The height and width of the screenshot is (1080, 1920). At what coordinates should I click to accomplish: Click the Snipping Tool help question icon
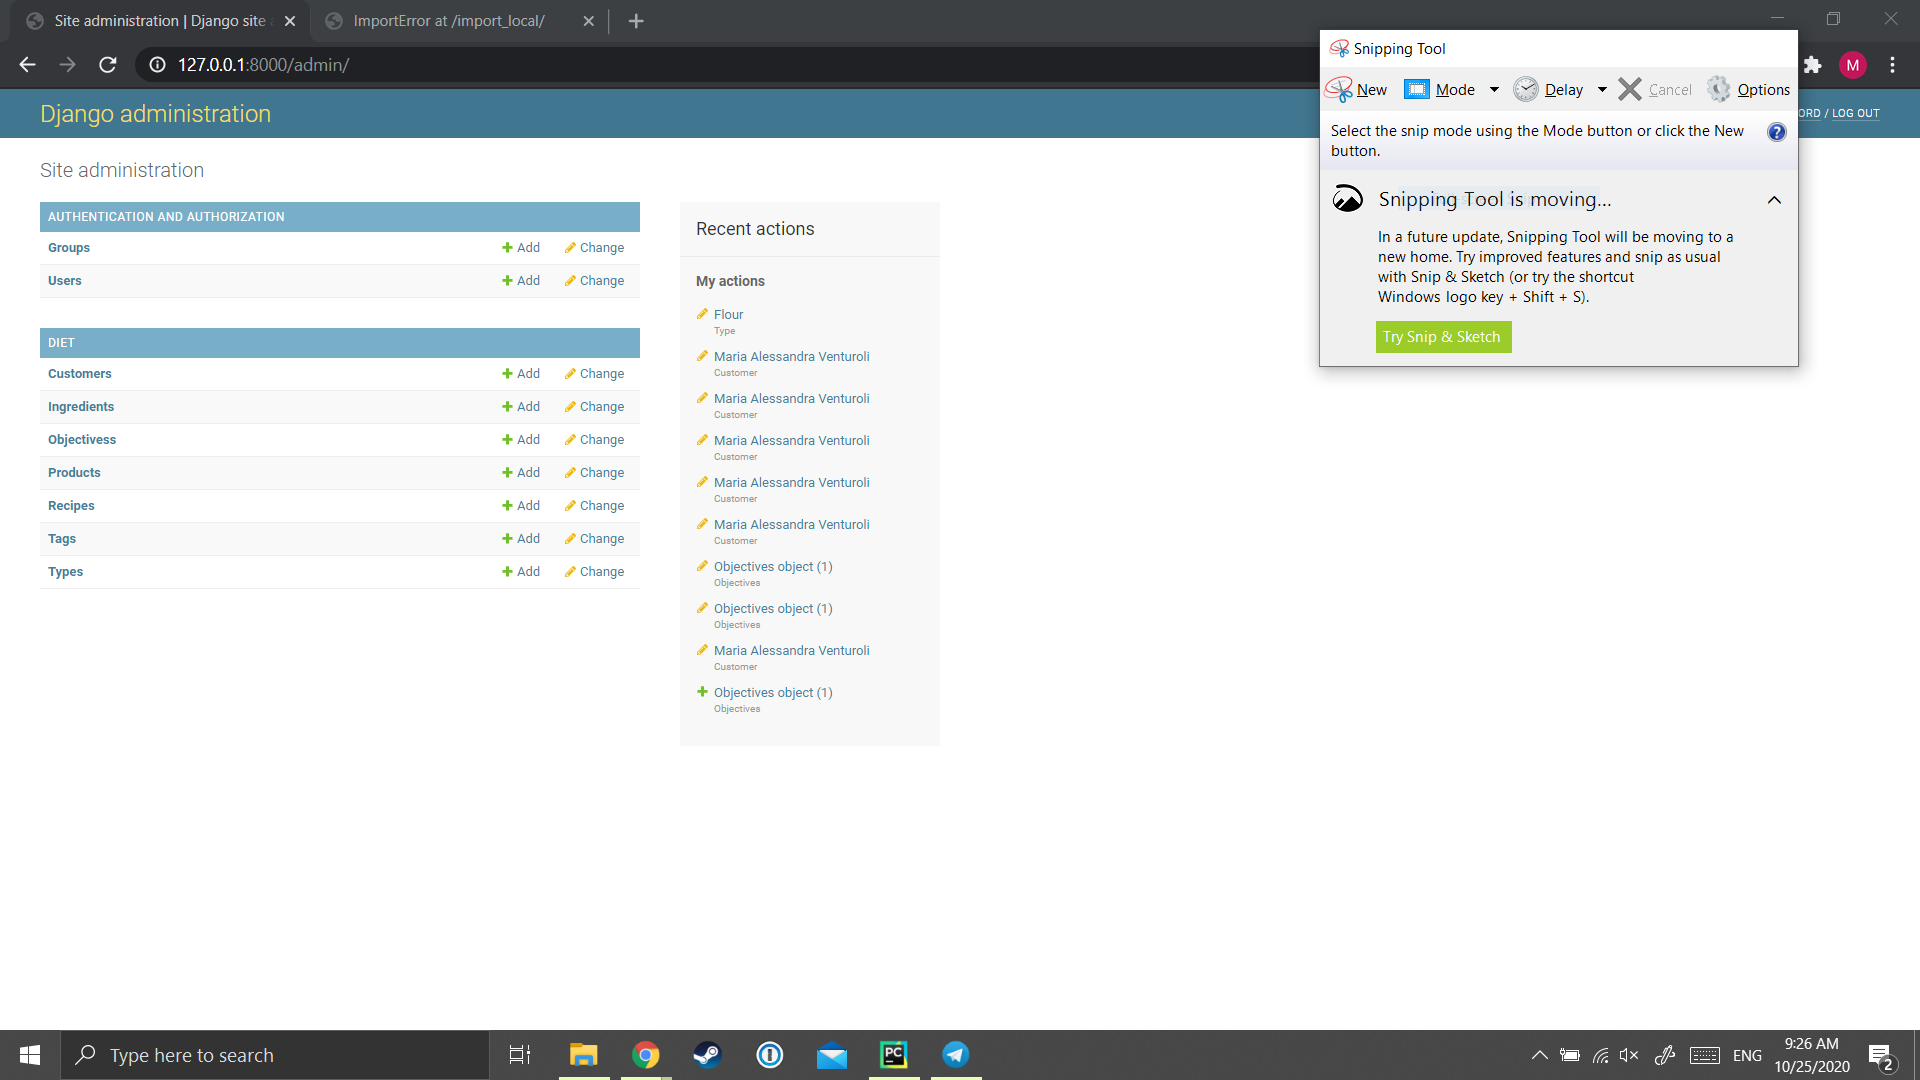1776,132
